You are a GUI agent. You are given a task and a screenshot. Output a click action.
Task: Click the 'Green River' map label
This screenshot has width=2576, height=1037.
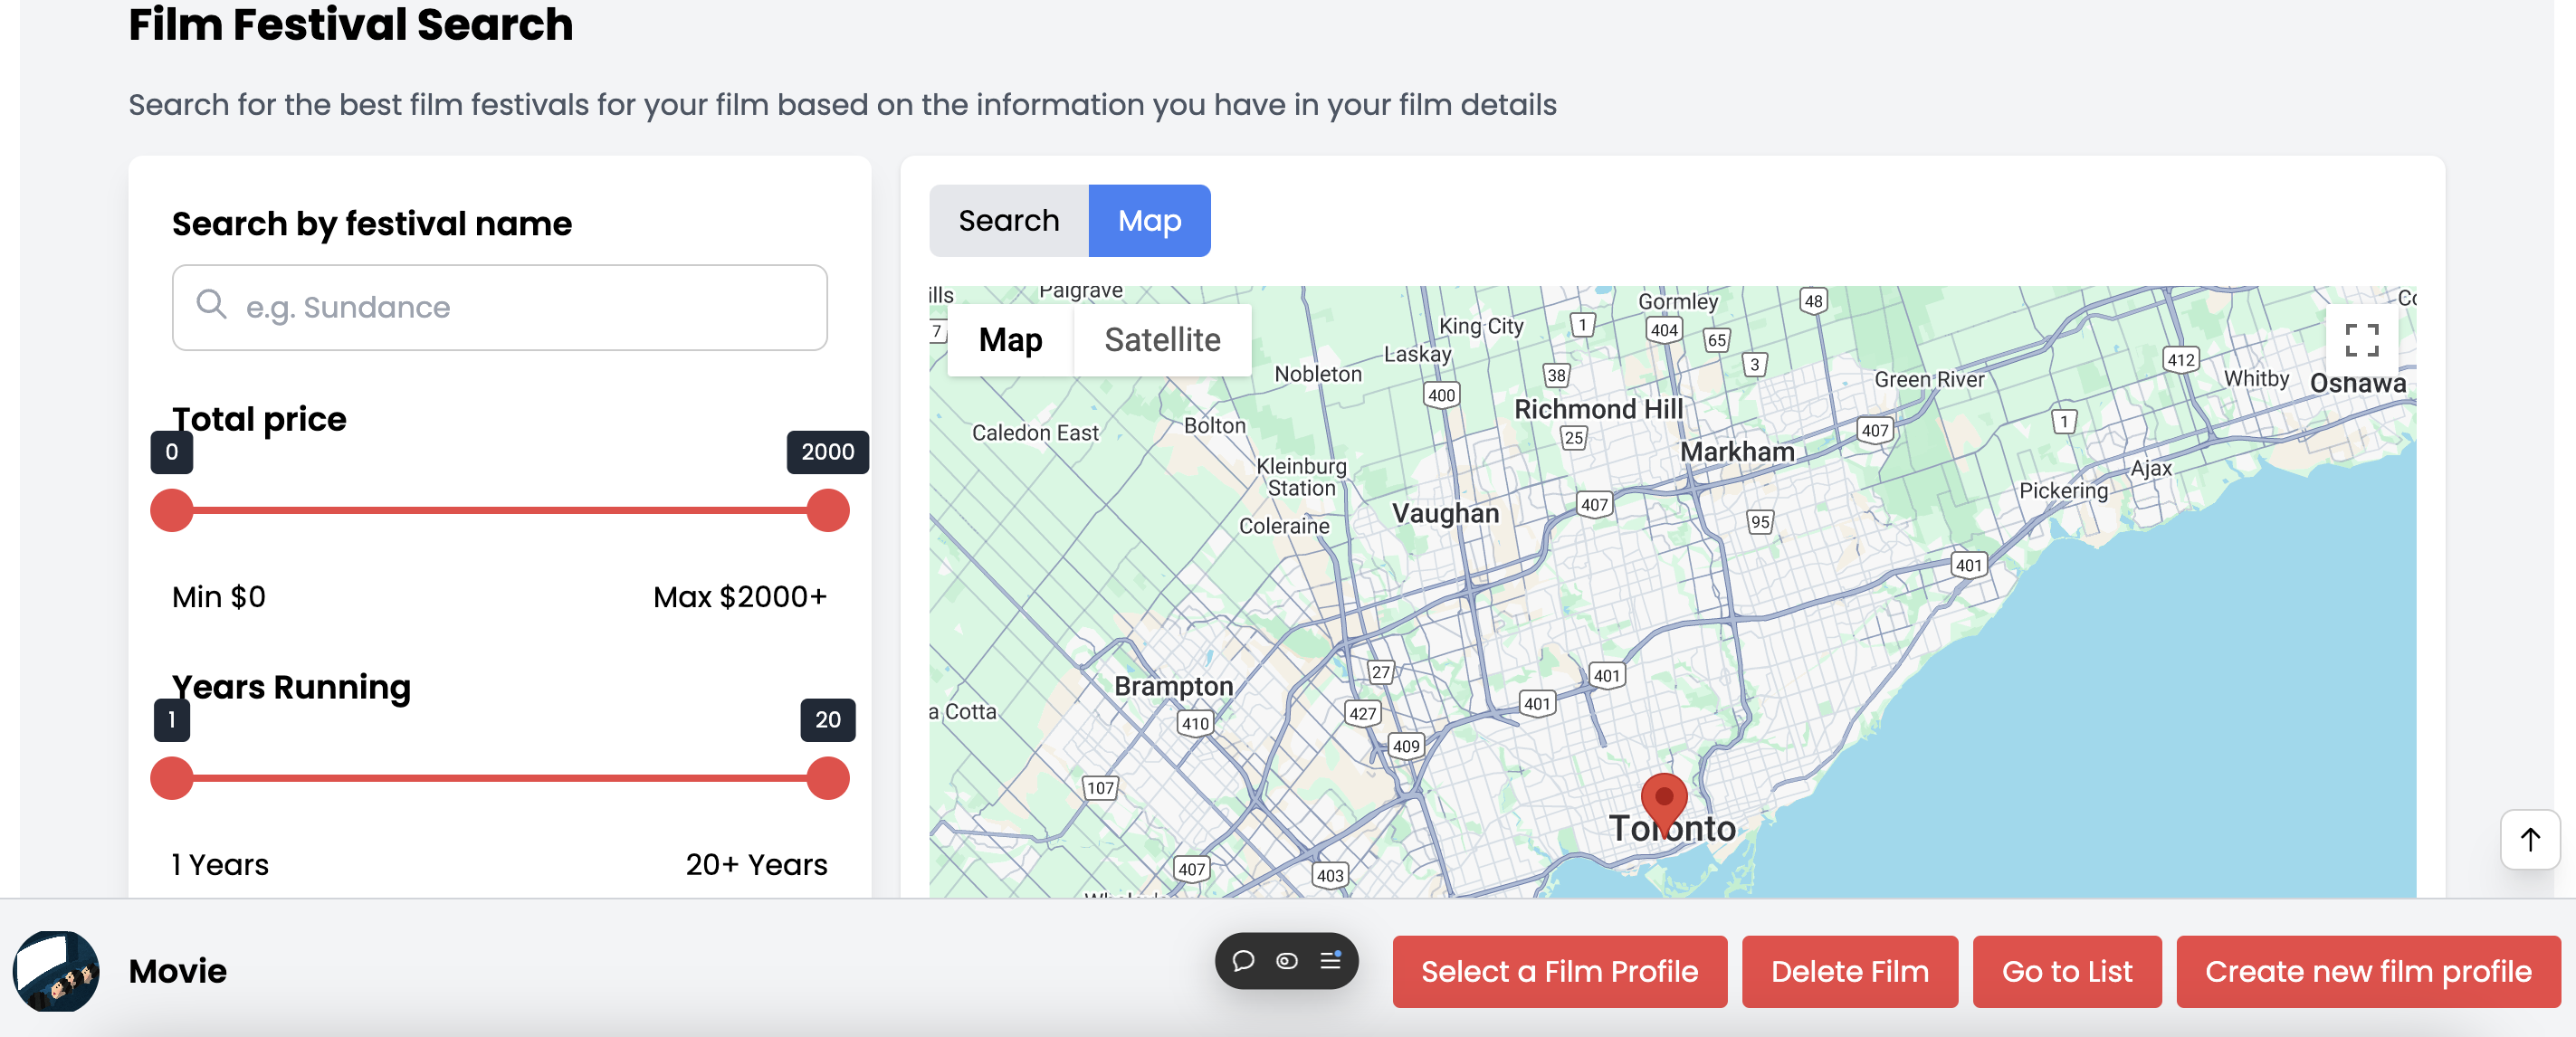[x=1929, y=380]
